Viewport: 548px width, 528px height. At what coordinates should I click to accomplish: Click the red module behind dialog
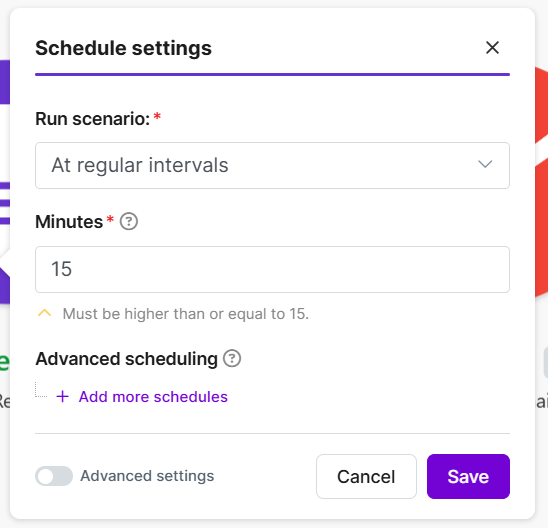(541, 182)
